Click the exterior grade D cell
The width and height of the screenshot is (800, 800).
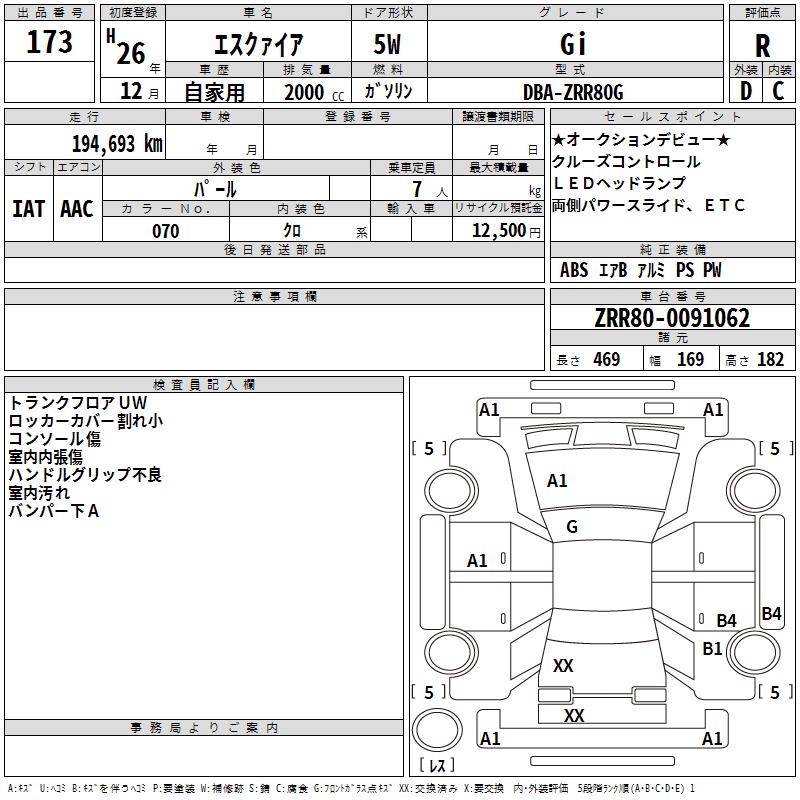(746, 90)
